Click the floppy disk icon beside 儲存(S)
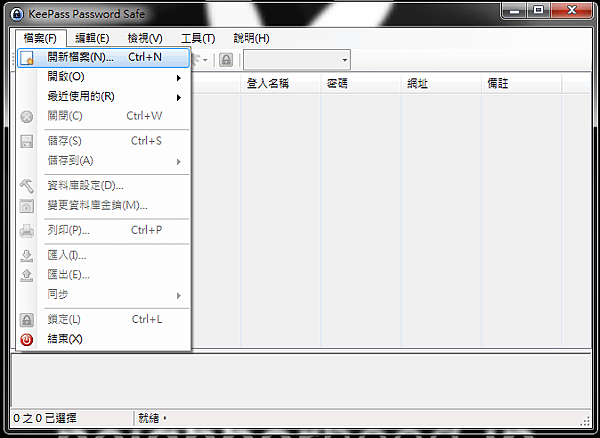 point(27,141)
